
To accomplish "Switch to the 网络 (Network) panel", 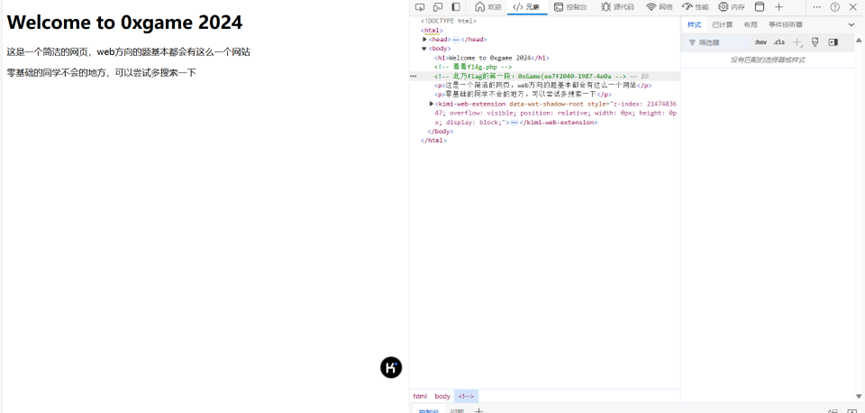I will pos(658,7).
